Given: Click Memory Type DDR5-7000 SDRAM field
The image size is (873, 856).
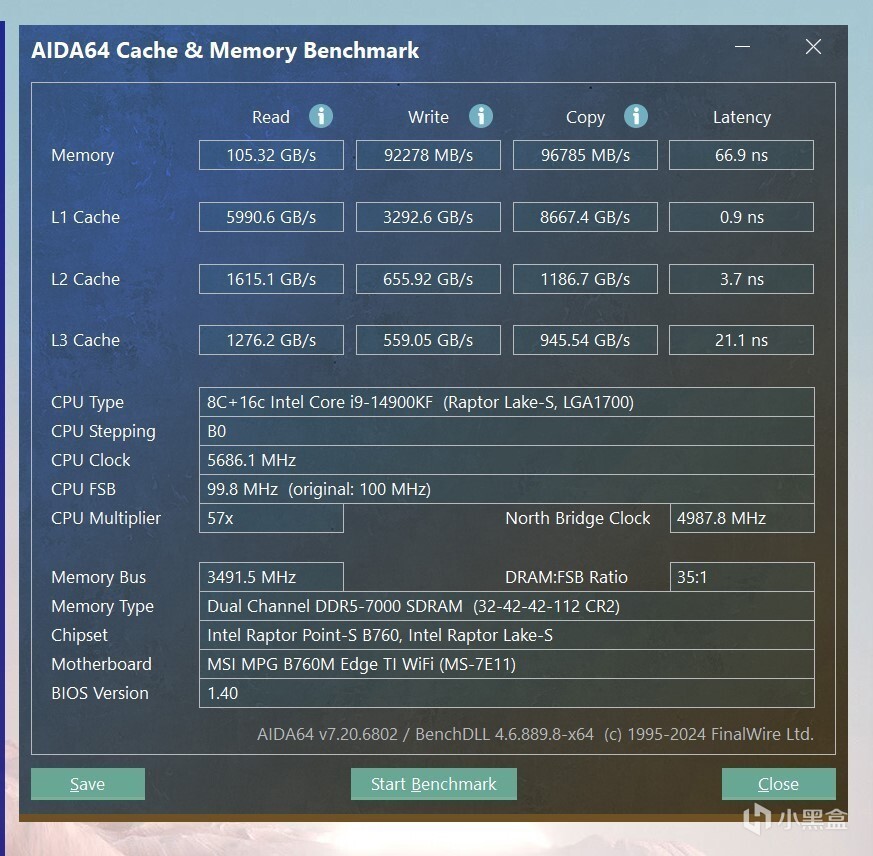Looking at the screenshot, I should pyautogui.click(x=507, y=606).
